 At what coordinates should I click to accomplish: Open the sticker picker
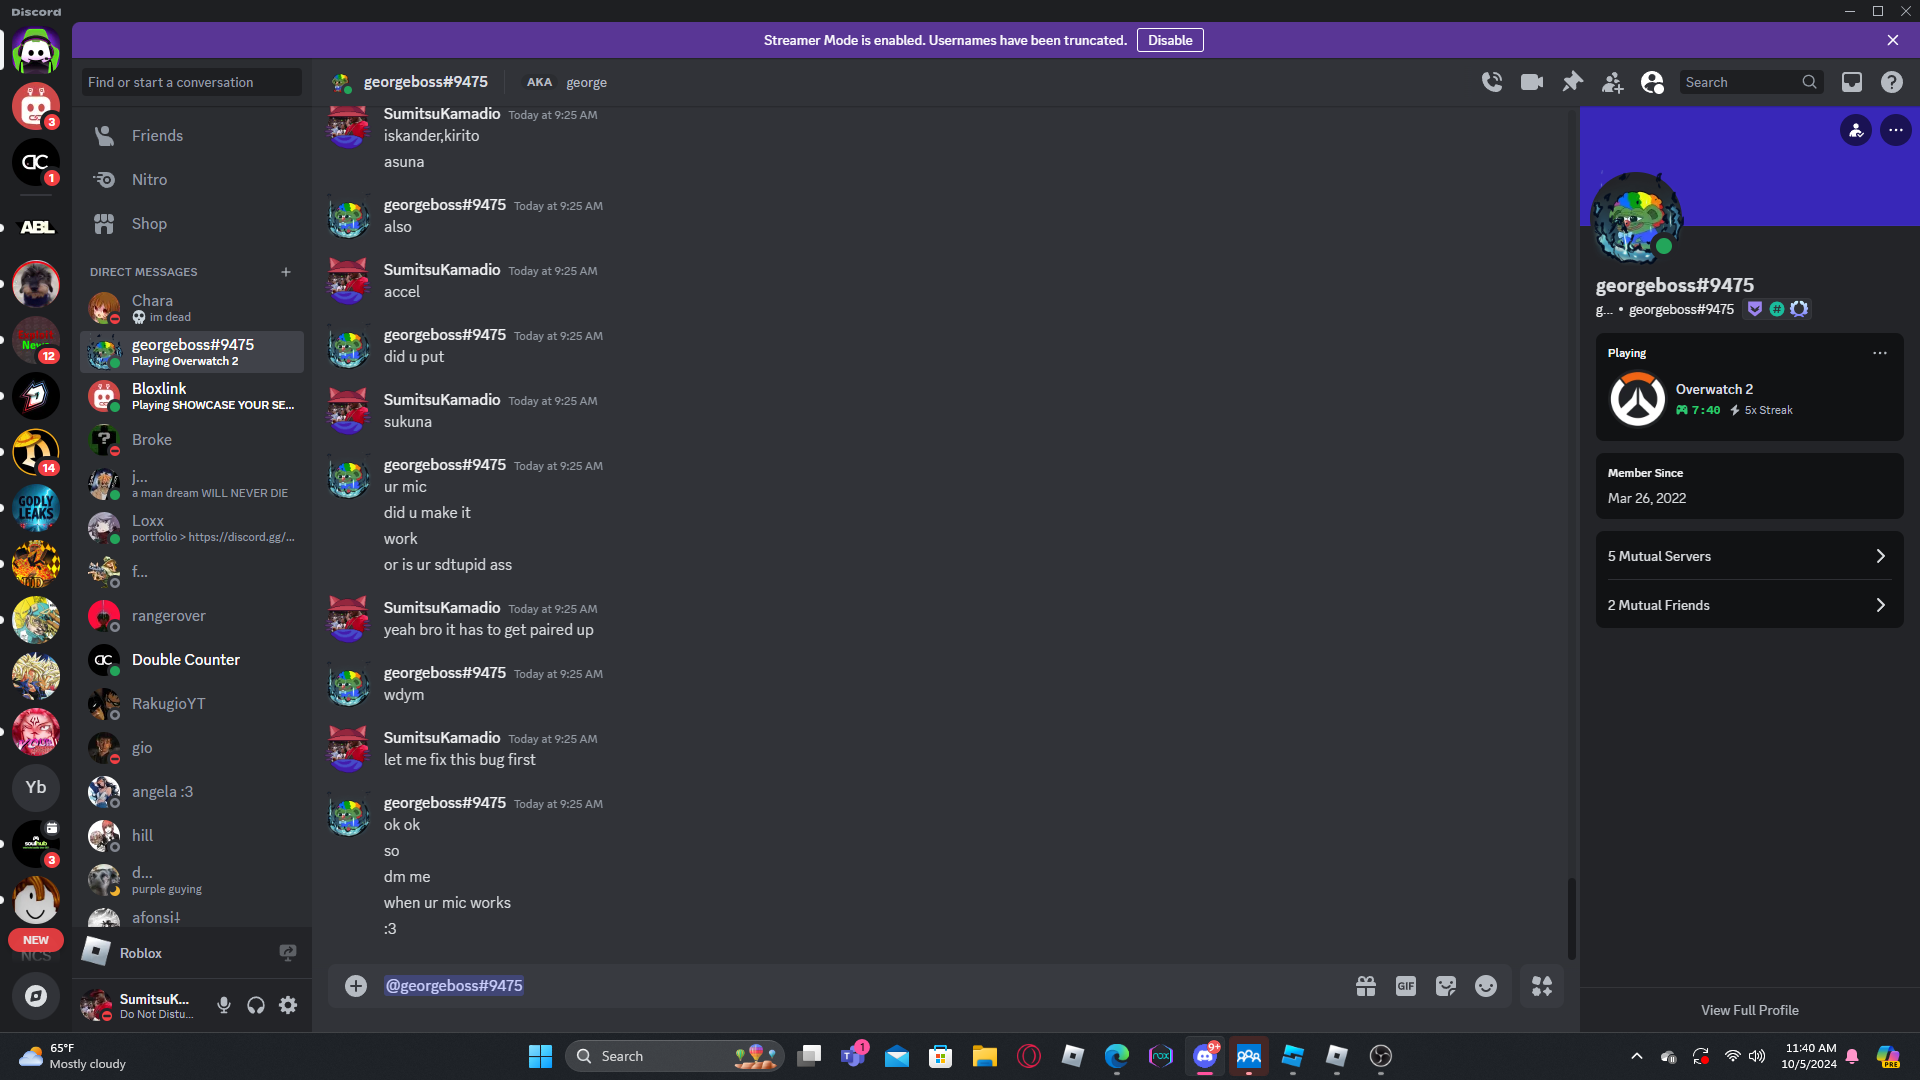(x=1446, y=986)
